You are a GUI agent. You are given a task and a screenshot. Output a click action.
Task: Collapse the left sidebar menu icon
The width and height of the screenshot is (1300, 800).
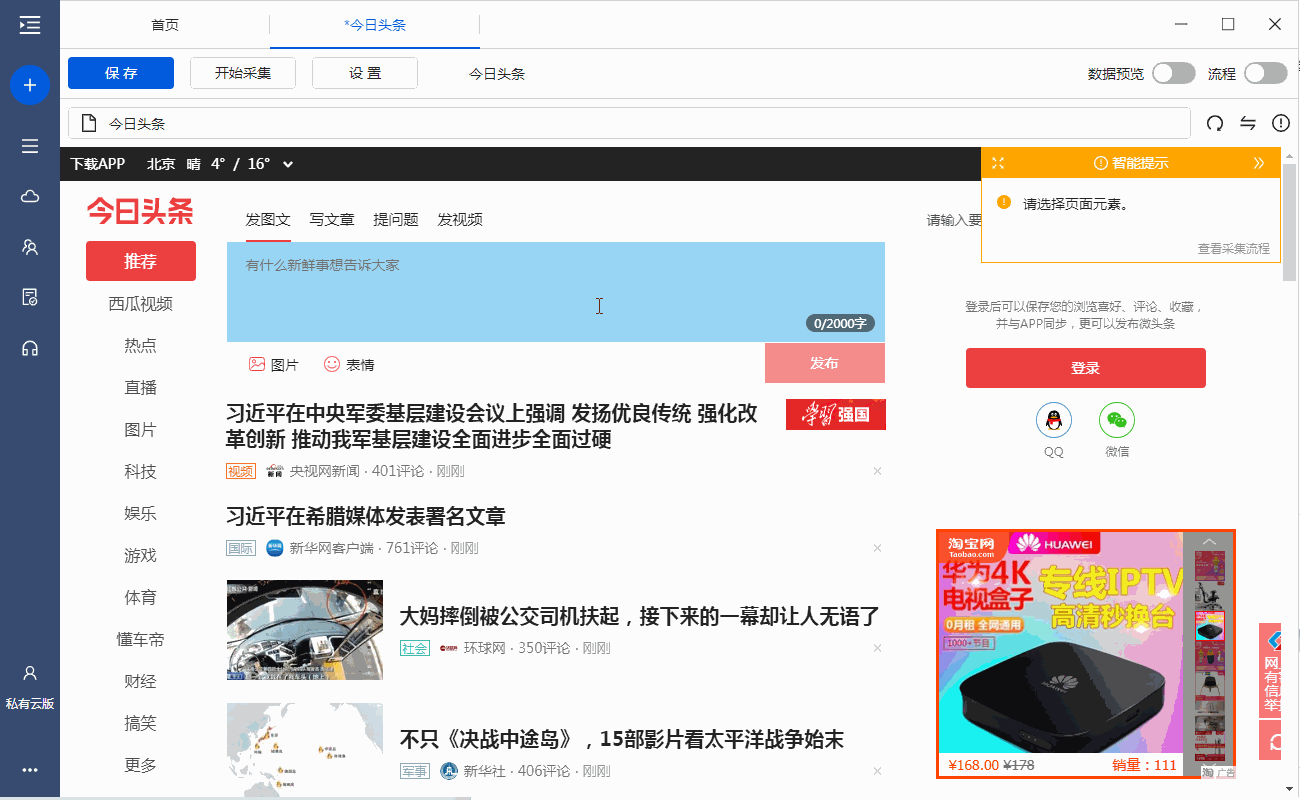tap(30, 25)
